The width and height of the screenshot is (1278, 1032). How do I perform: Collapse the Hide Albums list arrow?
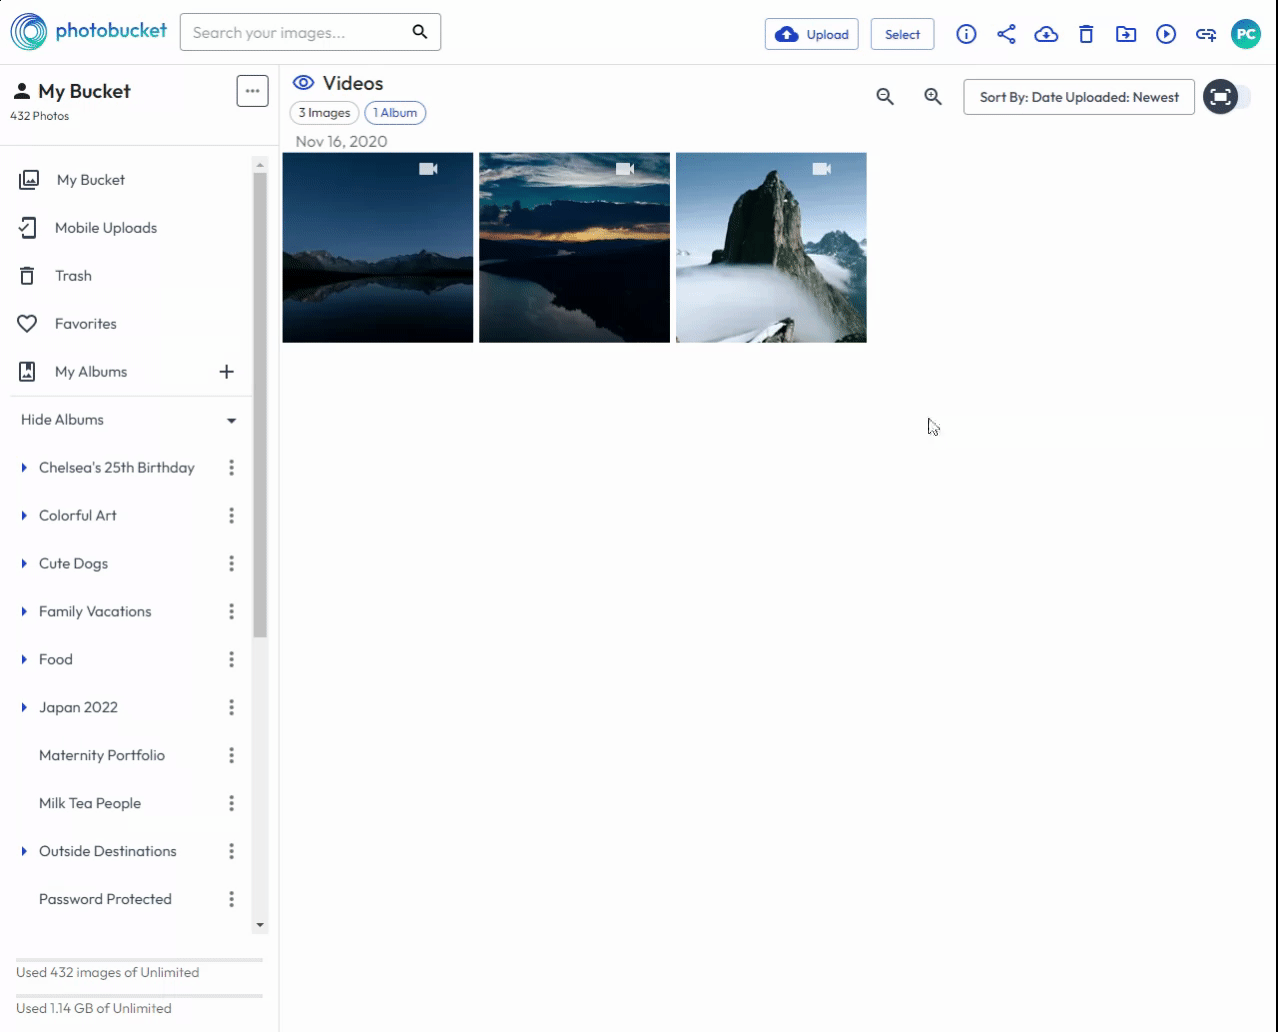231,420
